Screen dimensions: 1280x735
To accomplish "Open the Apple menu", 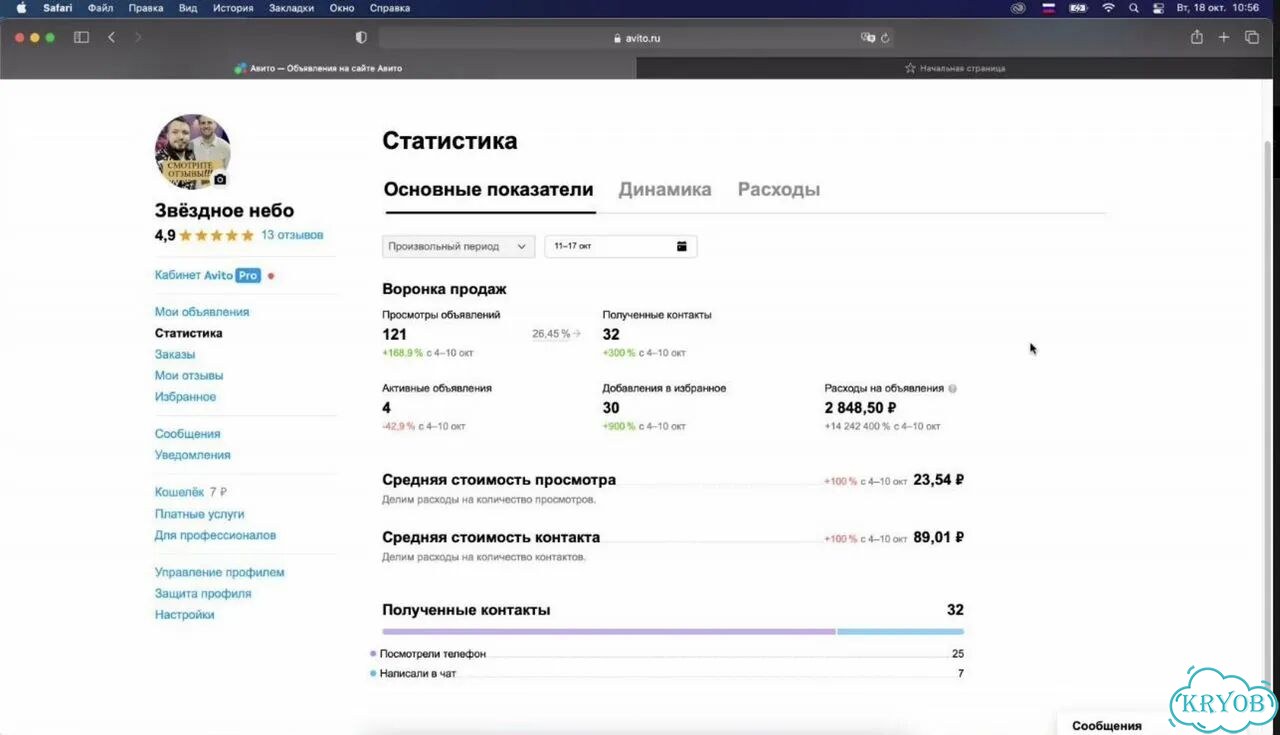I will (21, 8).
